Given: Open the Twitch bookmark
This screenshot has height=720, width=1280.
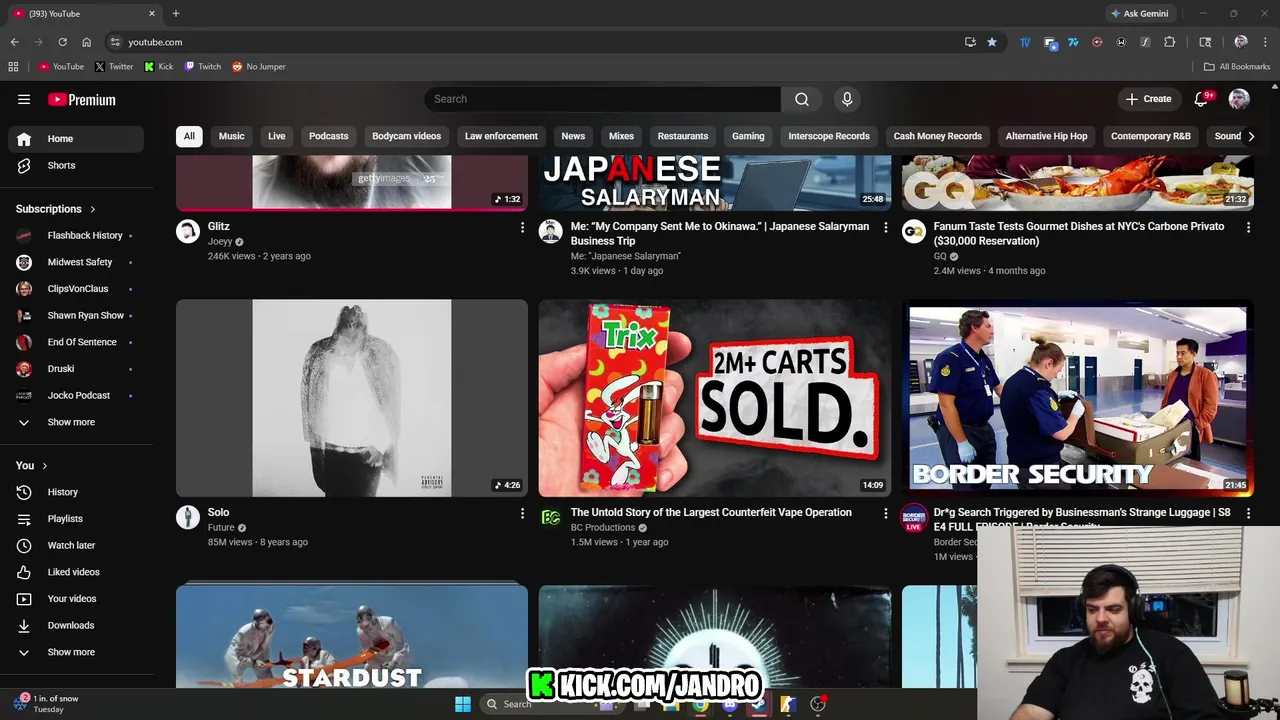Looking at the screenshot, I should [x=203, y=67].
